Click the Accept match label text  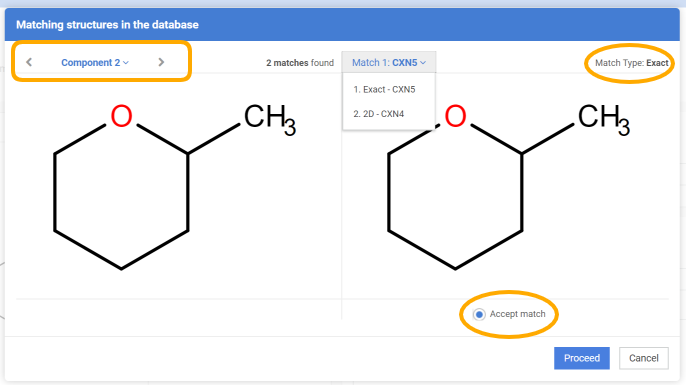click(x=517, y=314)
